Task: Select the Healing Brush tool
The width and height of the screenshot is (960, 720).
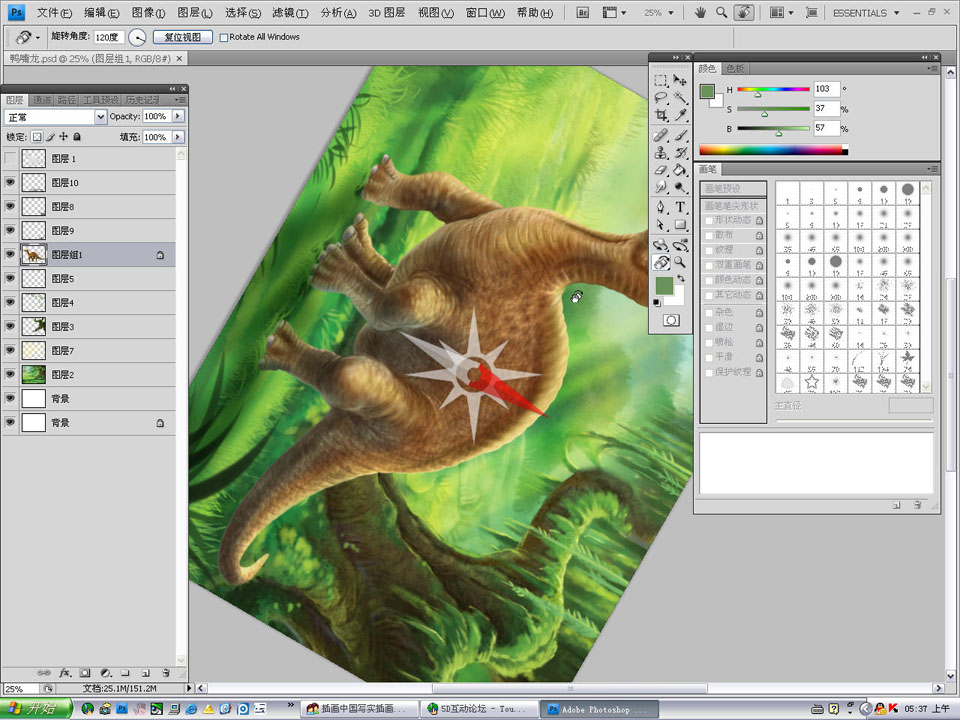Action: pyautogui.click(x=660, y=135)
